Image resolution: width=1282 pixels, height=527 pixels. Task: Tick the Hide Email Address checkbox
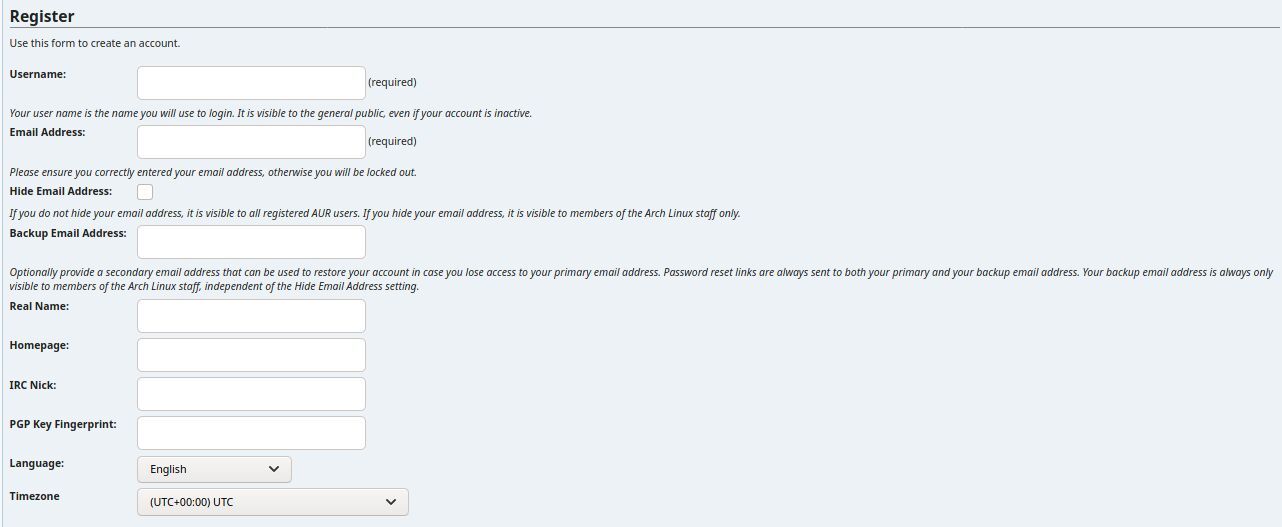point(145,192)
